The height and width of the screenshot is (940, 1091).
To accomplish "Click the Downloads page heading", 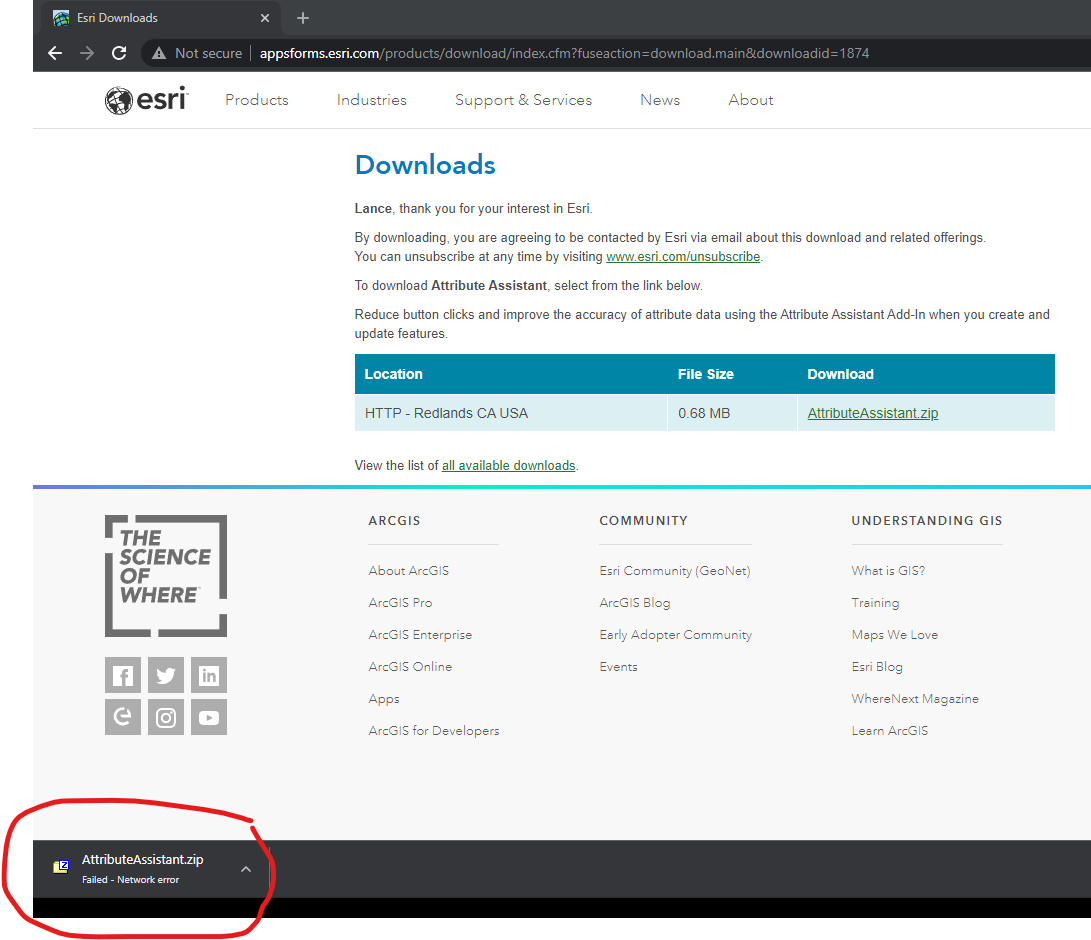I will point(425,165).
